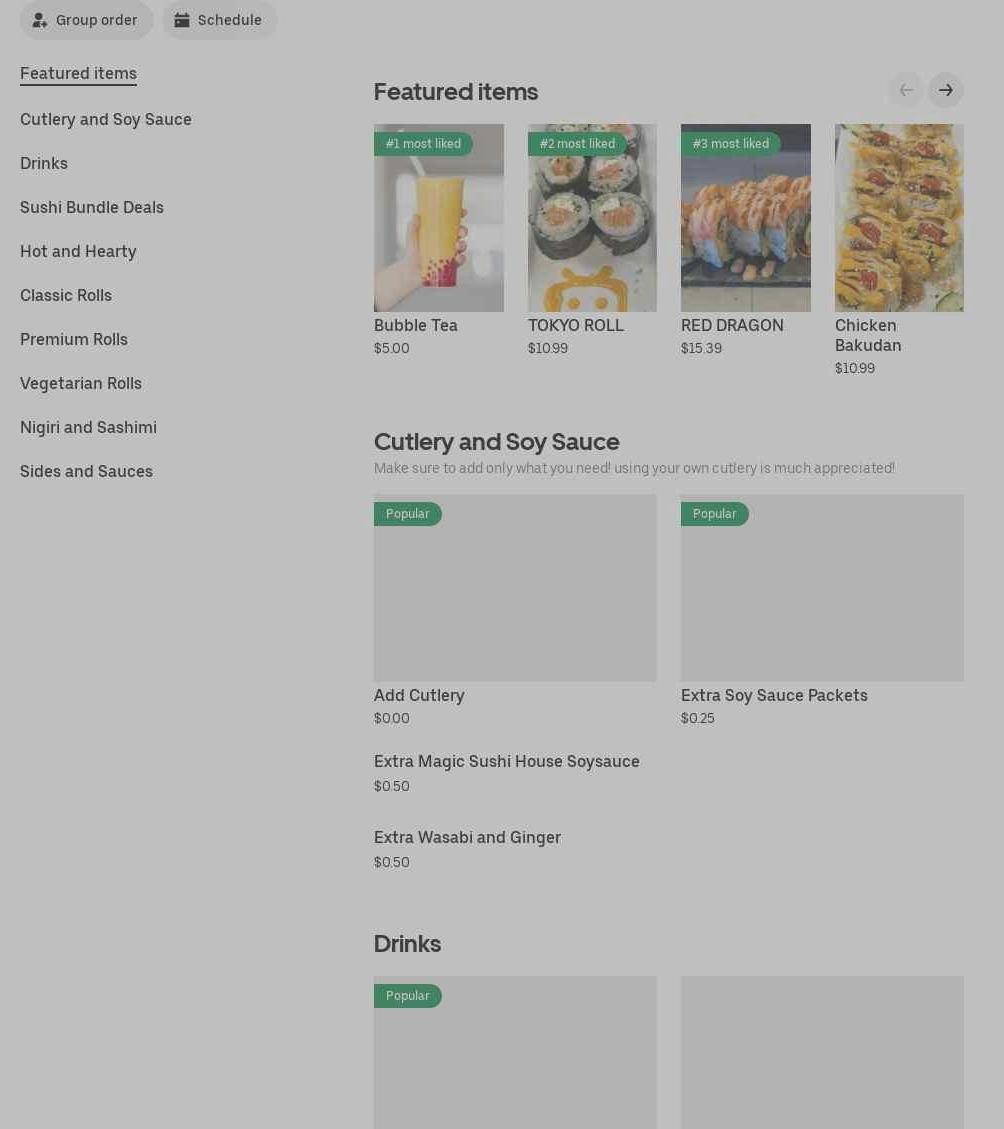
Task: Open Sushi Bundle Deals category
Action: click(x=91, y=207)
